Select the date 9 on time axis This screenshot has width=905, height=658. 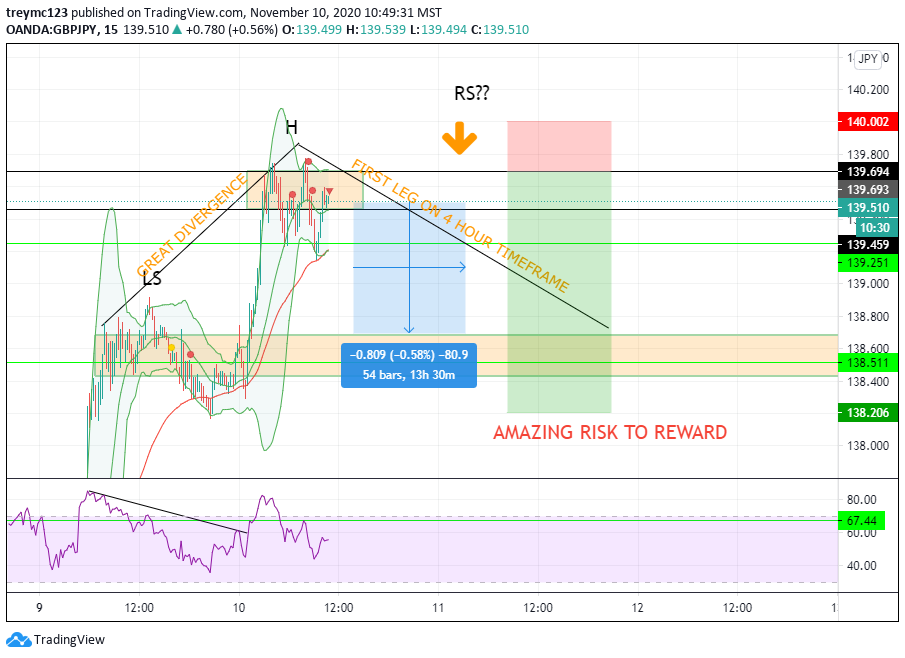tap(39, 608)
